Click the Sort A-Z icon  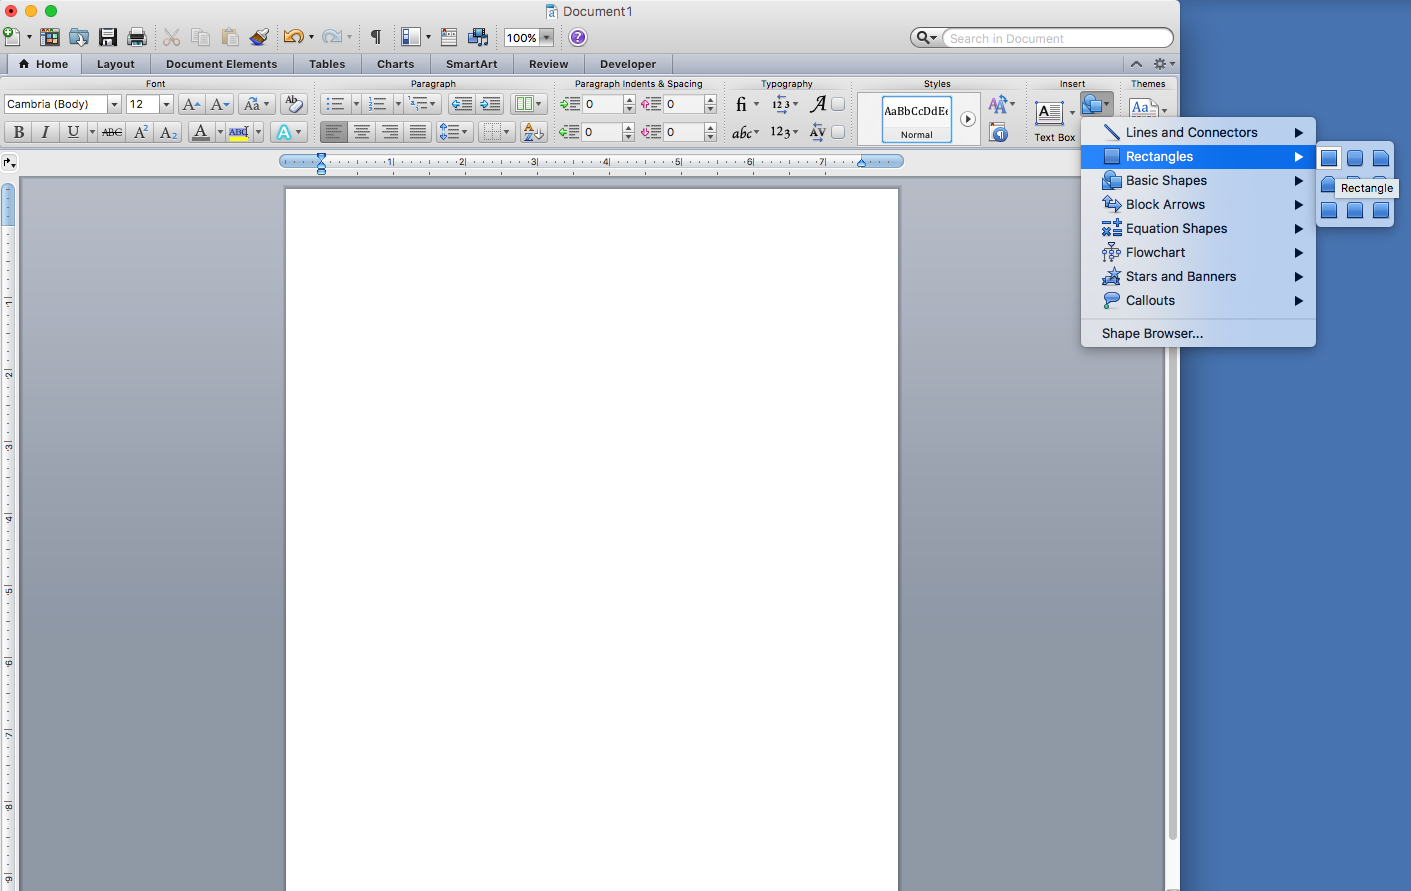coord(533,132)
